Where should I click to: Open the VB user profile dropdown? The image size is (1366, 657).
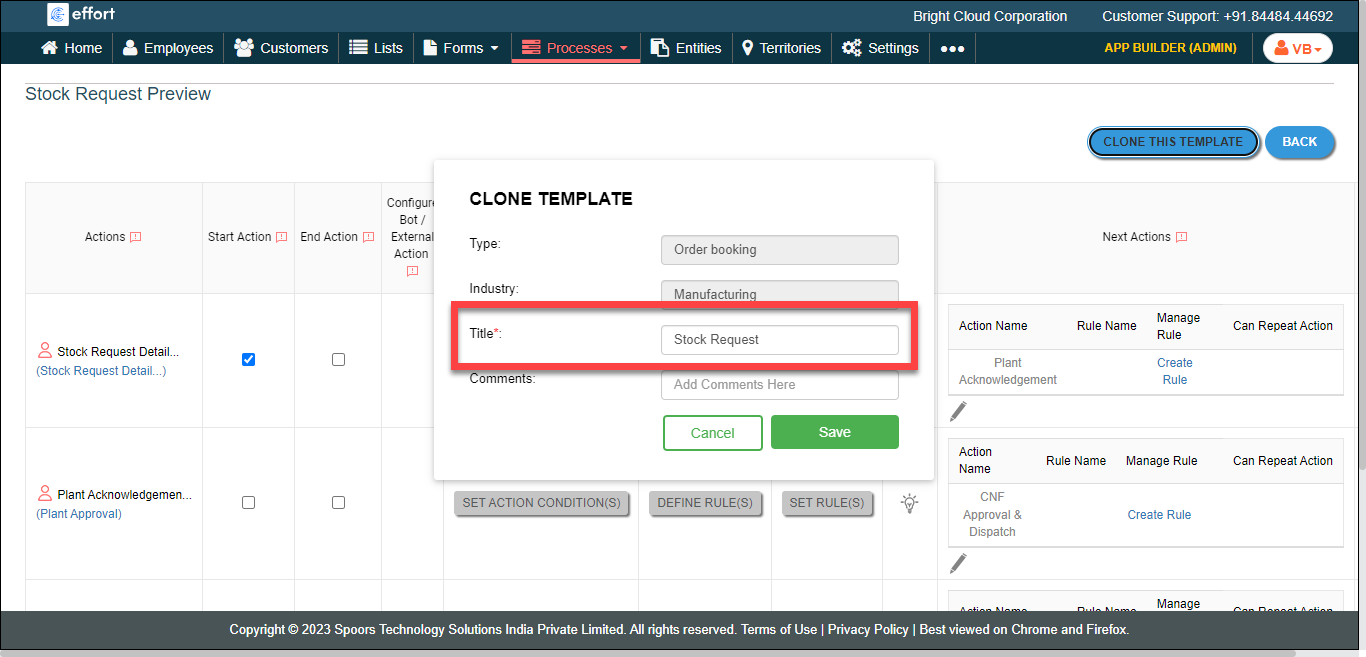[x=1297, y=48]
